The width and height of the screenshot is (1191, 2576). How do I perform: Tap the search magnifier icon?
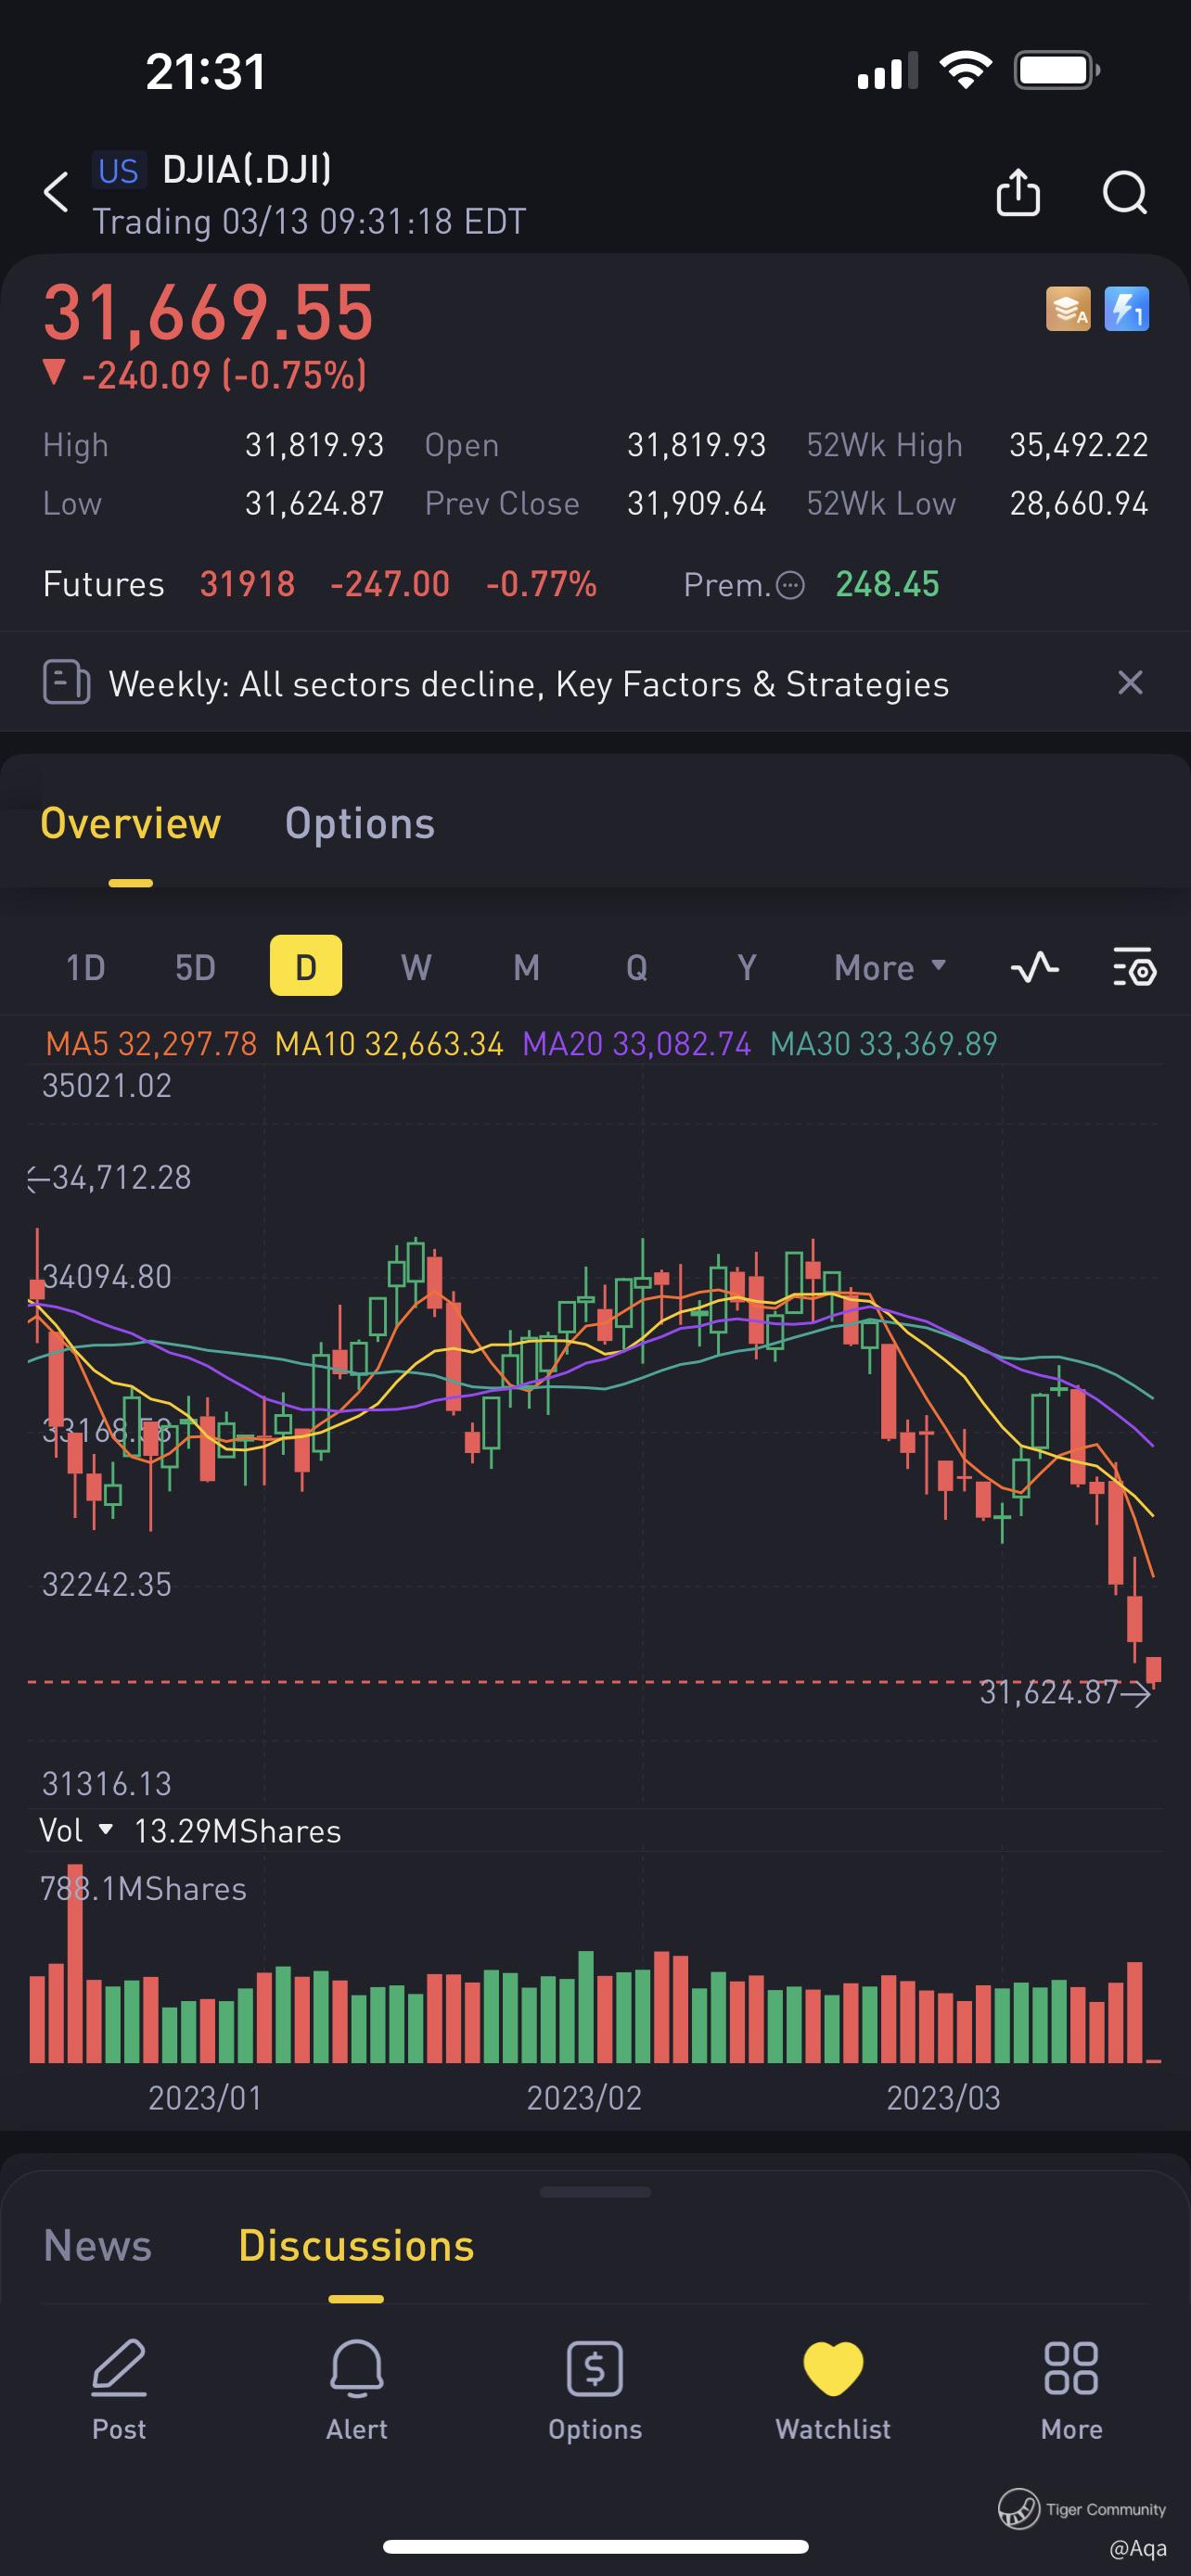coord(1125,192)
